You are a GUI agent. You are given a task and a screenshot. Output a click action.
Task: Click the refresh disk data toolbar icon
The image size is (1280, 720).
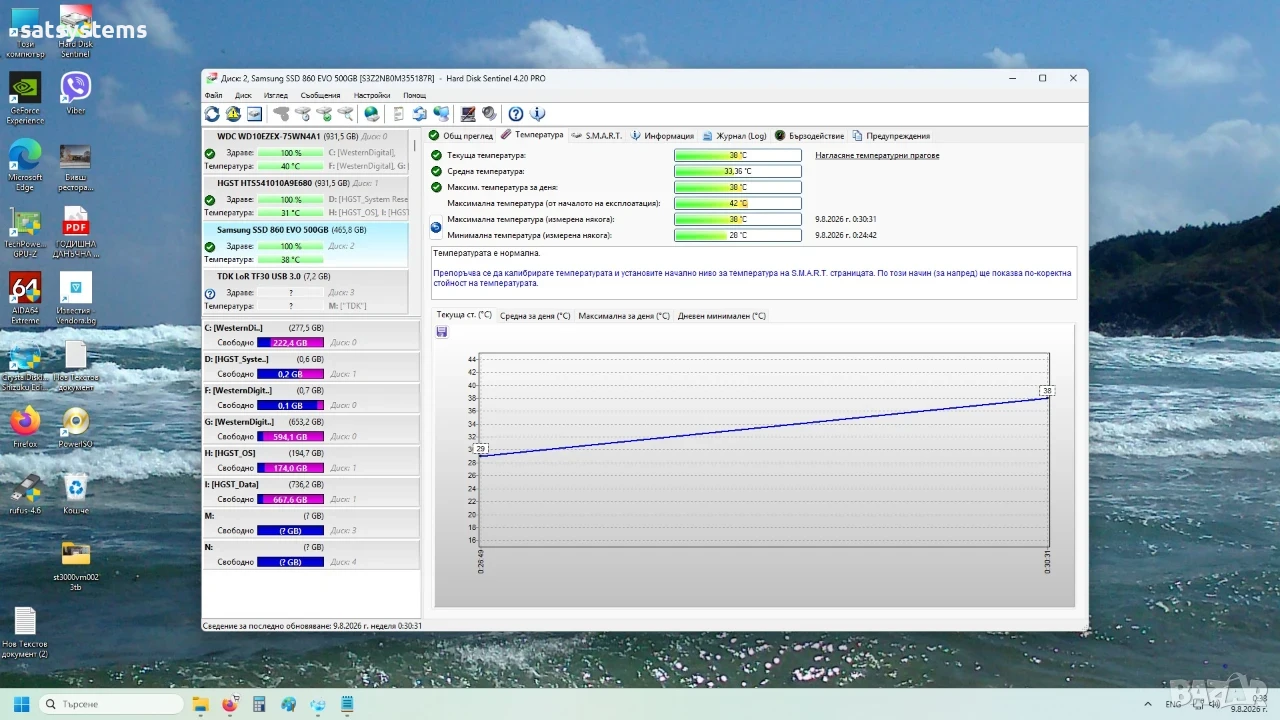tap(212, 114)
